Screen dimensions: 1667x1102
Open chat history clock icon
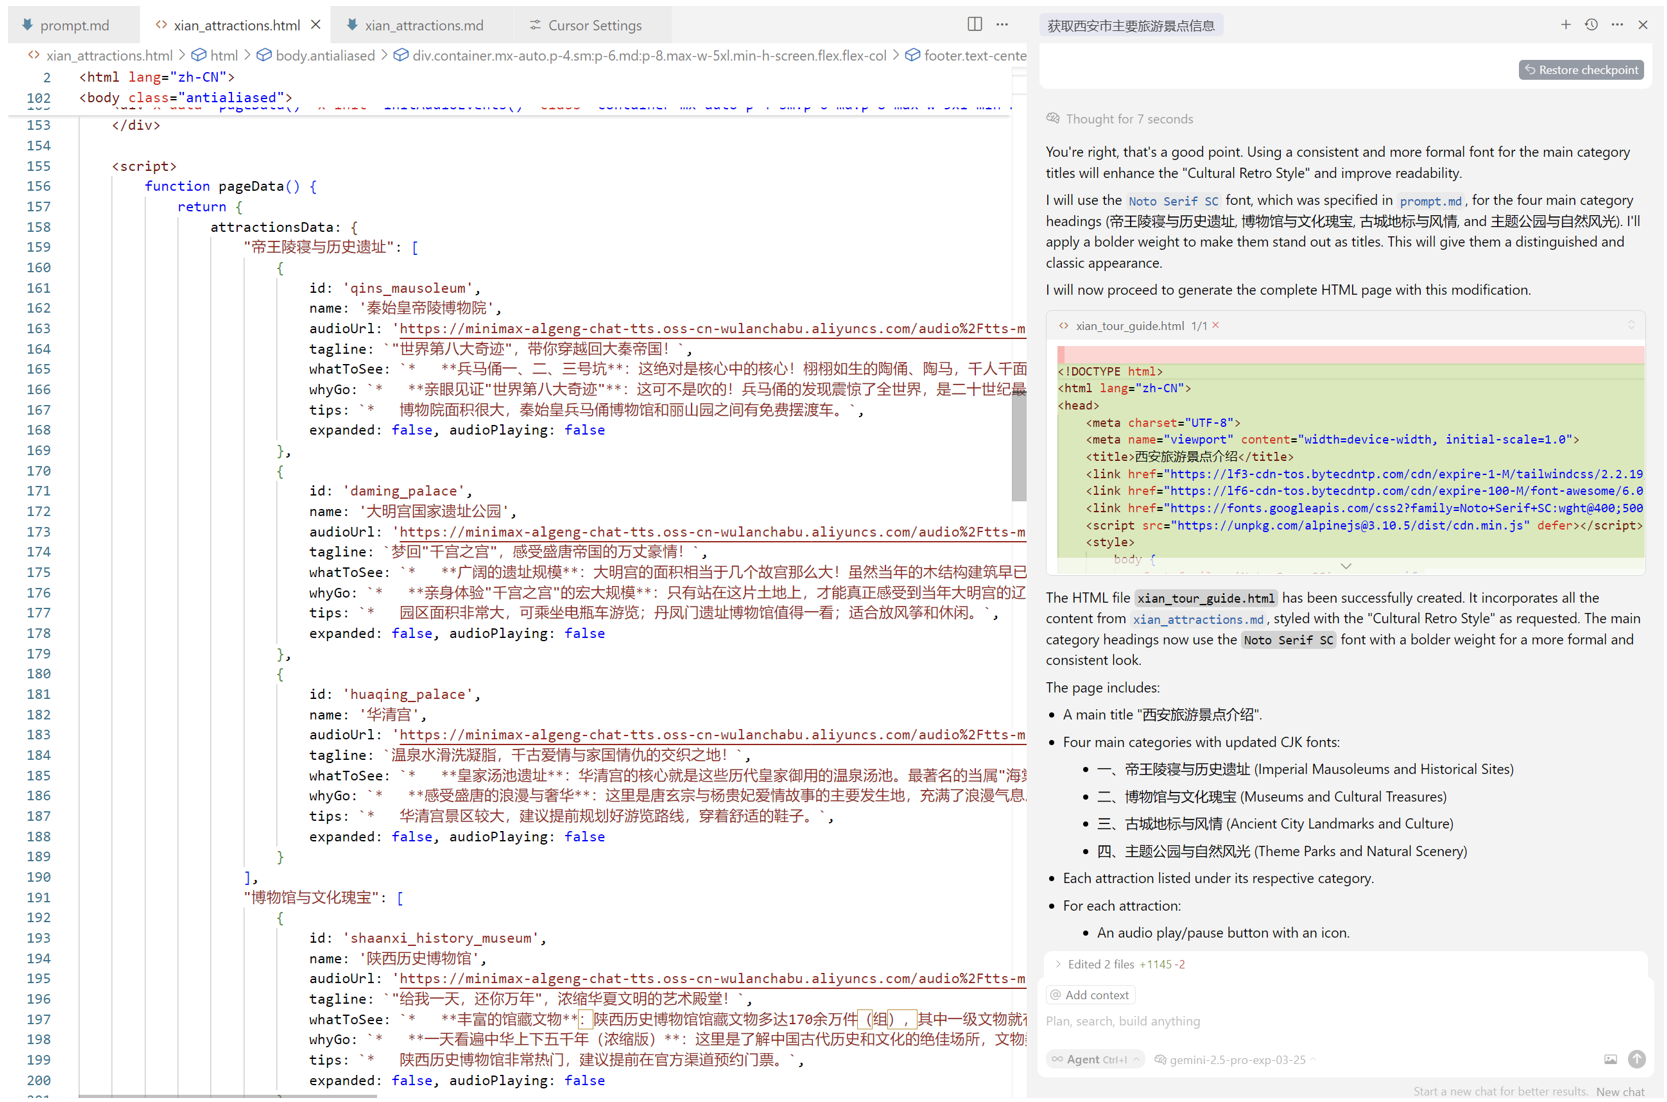[x=1591, y=25]
